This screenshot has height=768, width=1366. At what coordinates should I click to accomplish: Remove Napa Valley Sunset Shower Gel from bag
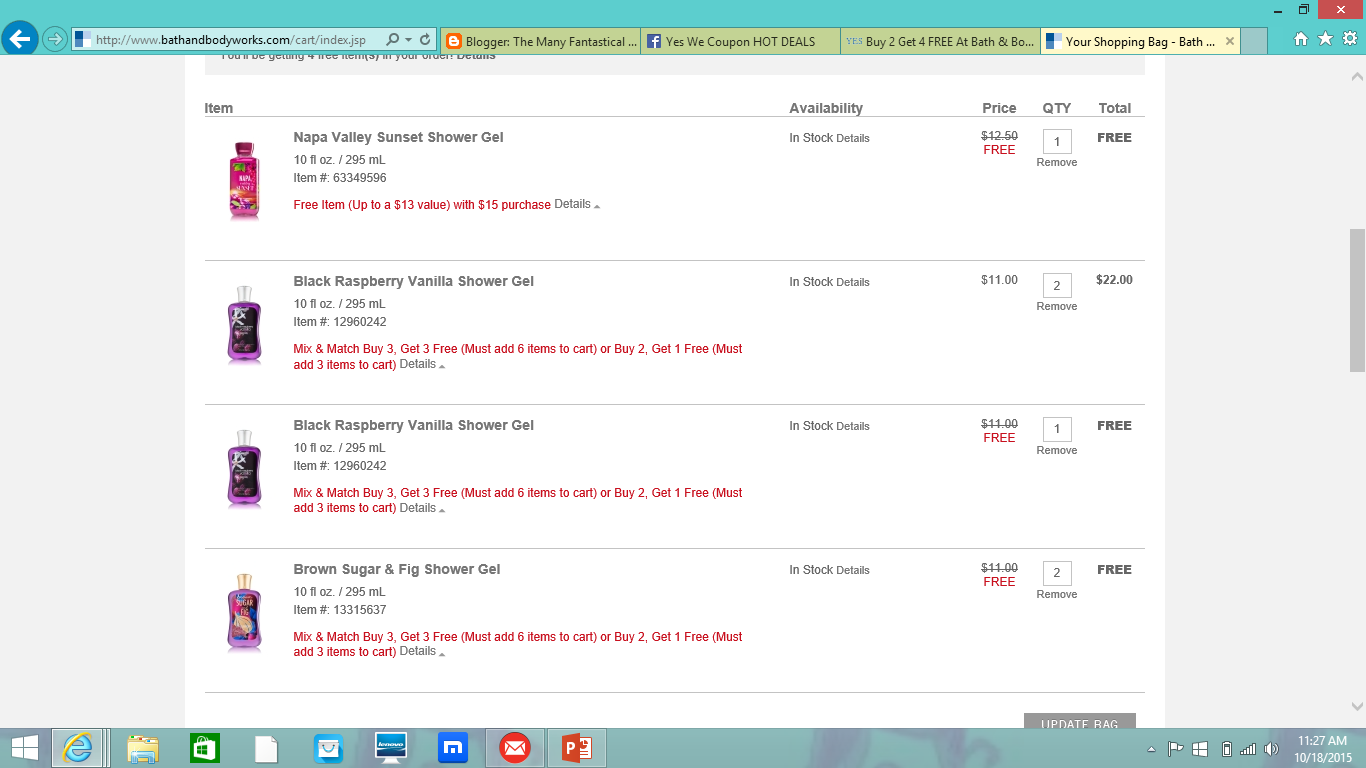[x=1057, y=162]
